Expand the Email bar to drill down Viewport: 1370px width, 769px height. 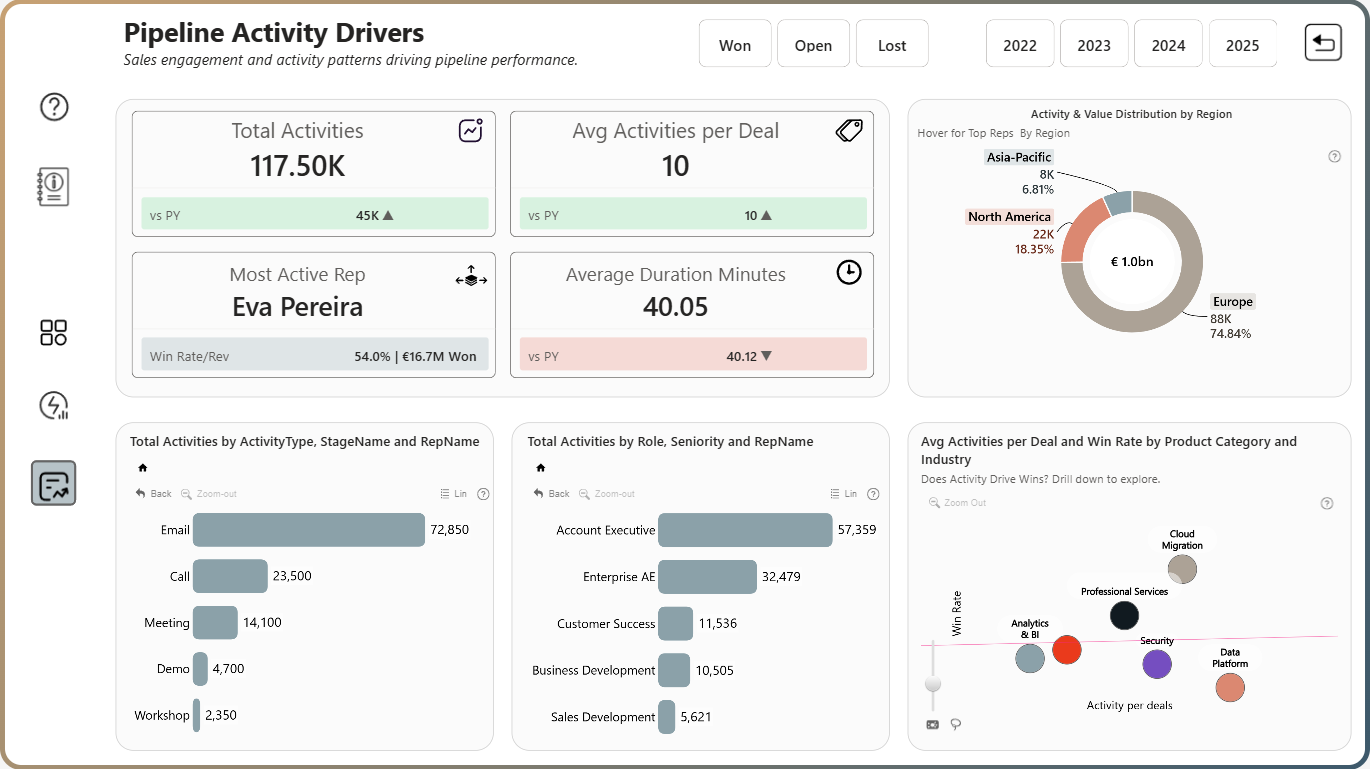pyautogui.click(x=309, y=530)
